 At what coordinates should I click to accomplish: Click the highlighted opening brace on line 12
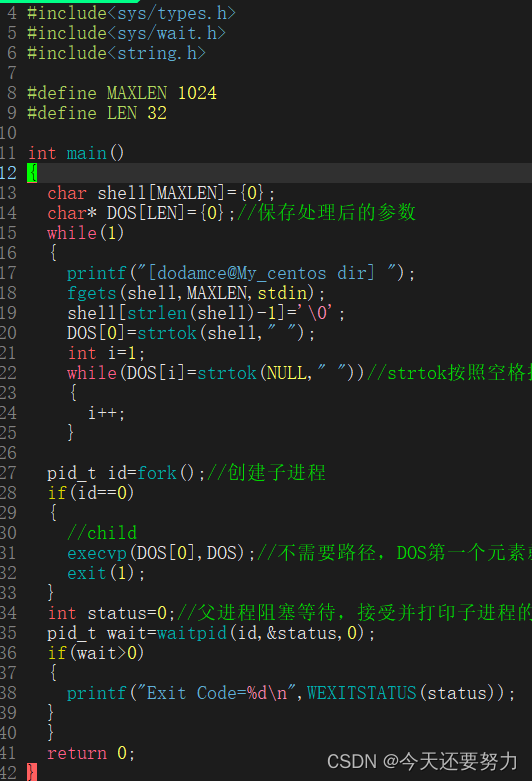tap(32, 173)
